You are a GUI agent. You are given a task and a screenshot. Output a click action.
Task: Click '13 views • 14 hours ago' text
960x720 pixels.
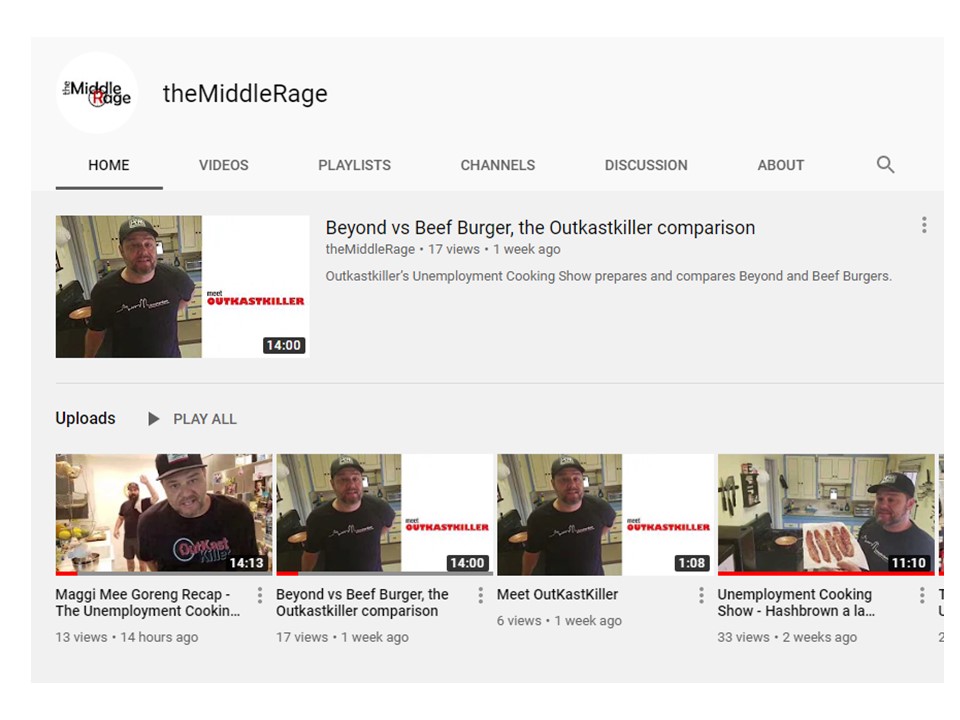coord(127,637)
